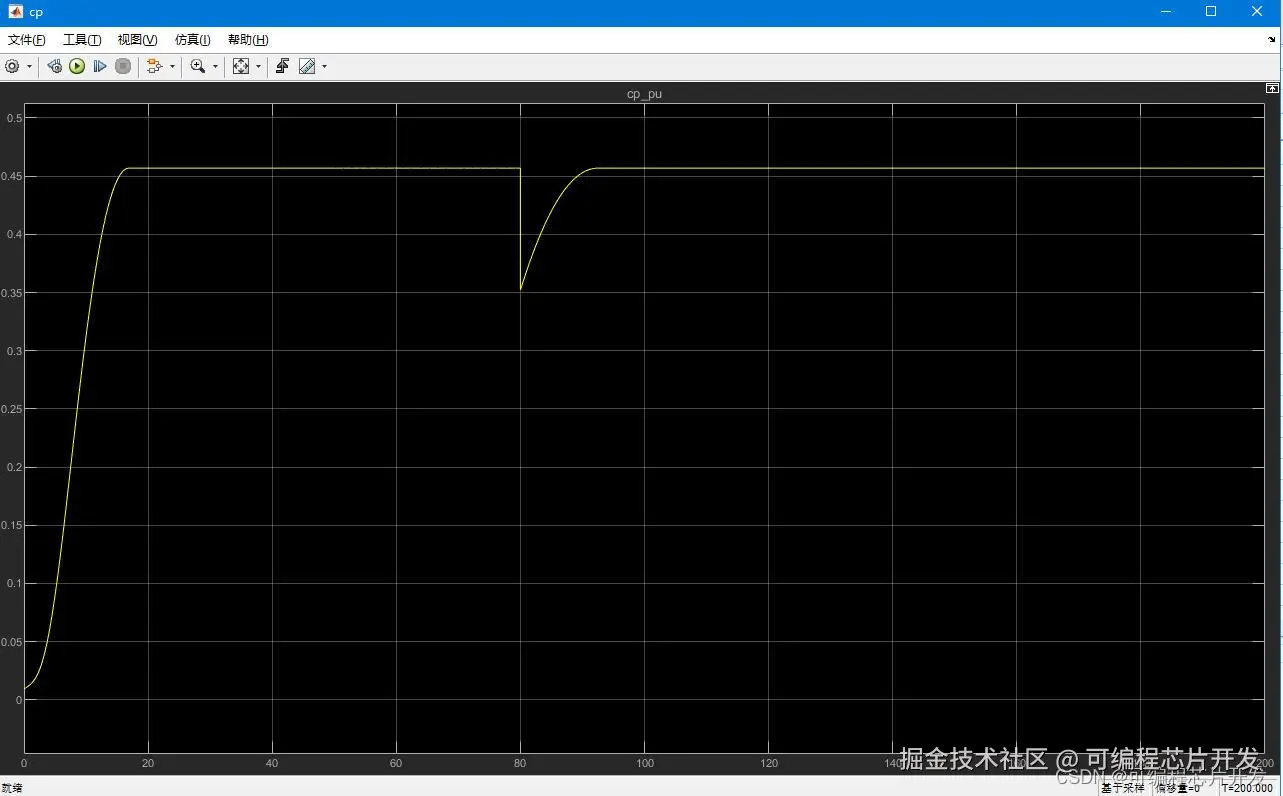This screenshot has height=796, width=1283.
Task: Click the 就绪 status text
Action: tap(12, 788)
